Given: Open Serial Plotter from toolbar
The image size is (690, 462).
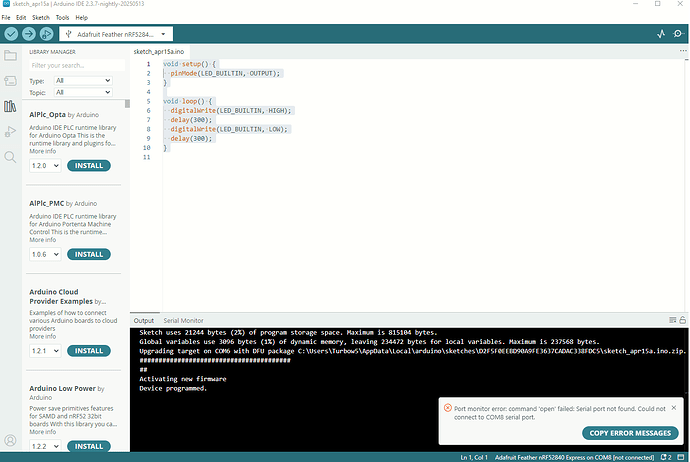Looking at the screenshot, I should click(659, 34).
